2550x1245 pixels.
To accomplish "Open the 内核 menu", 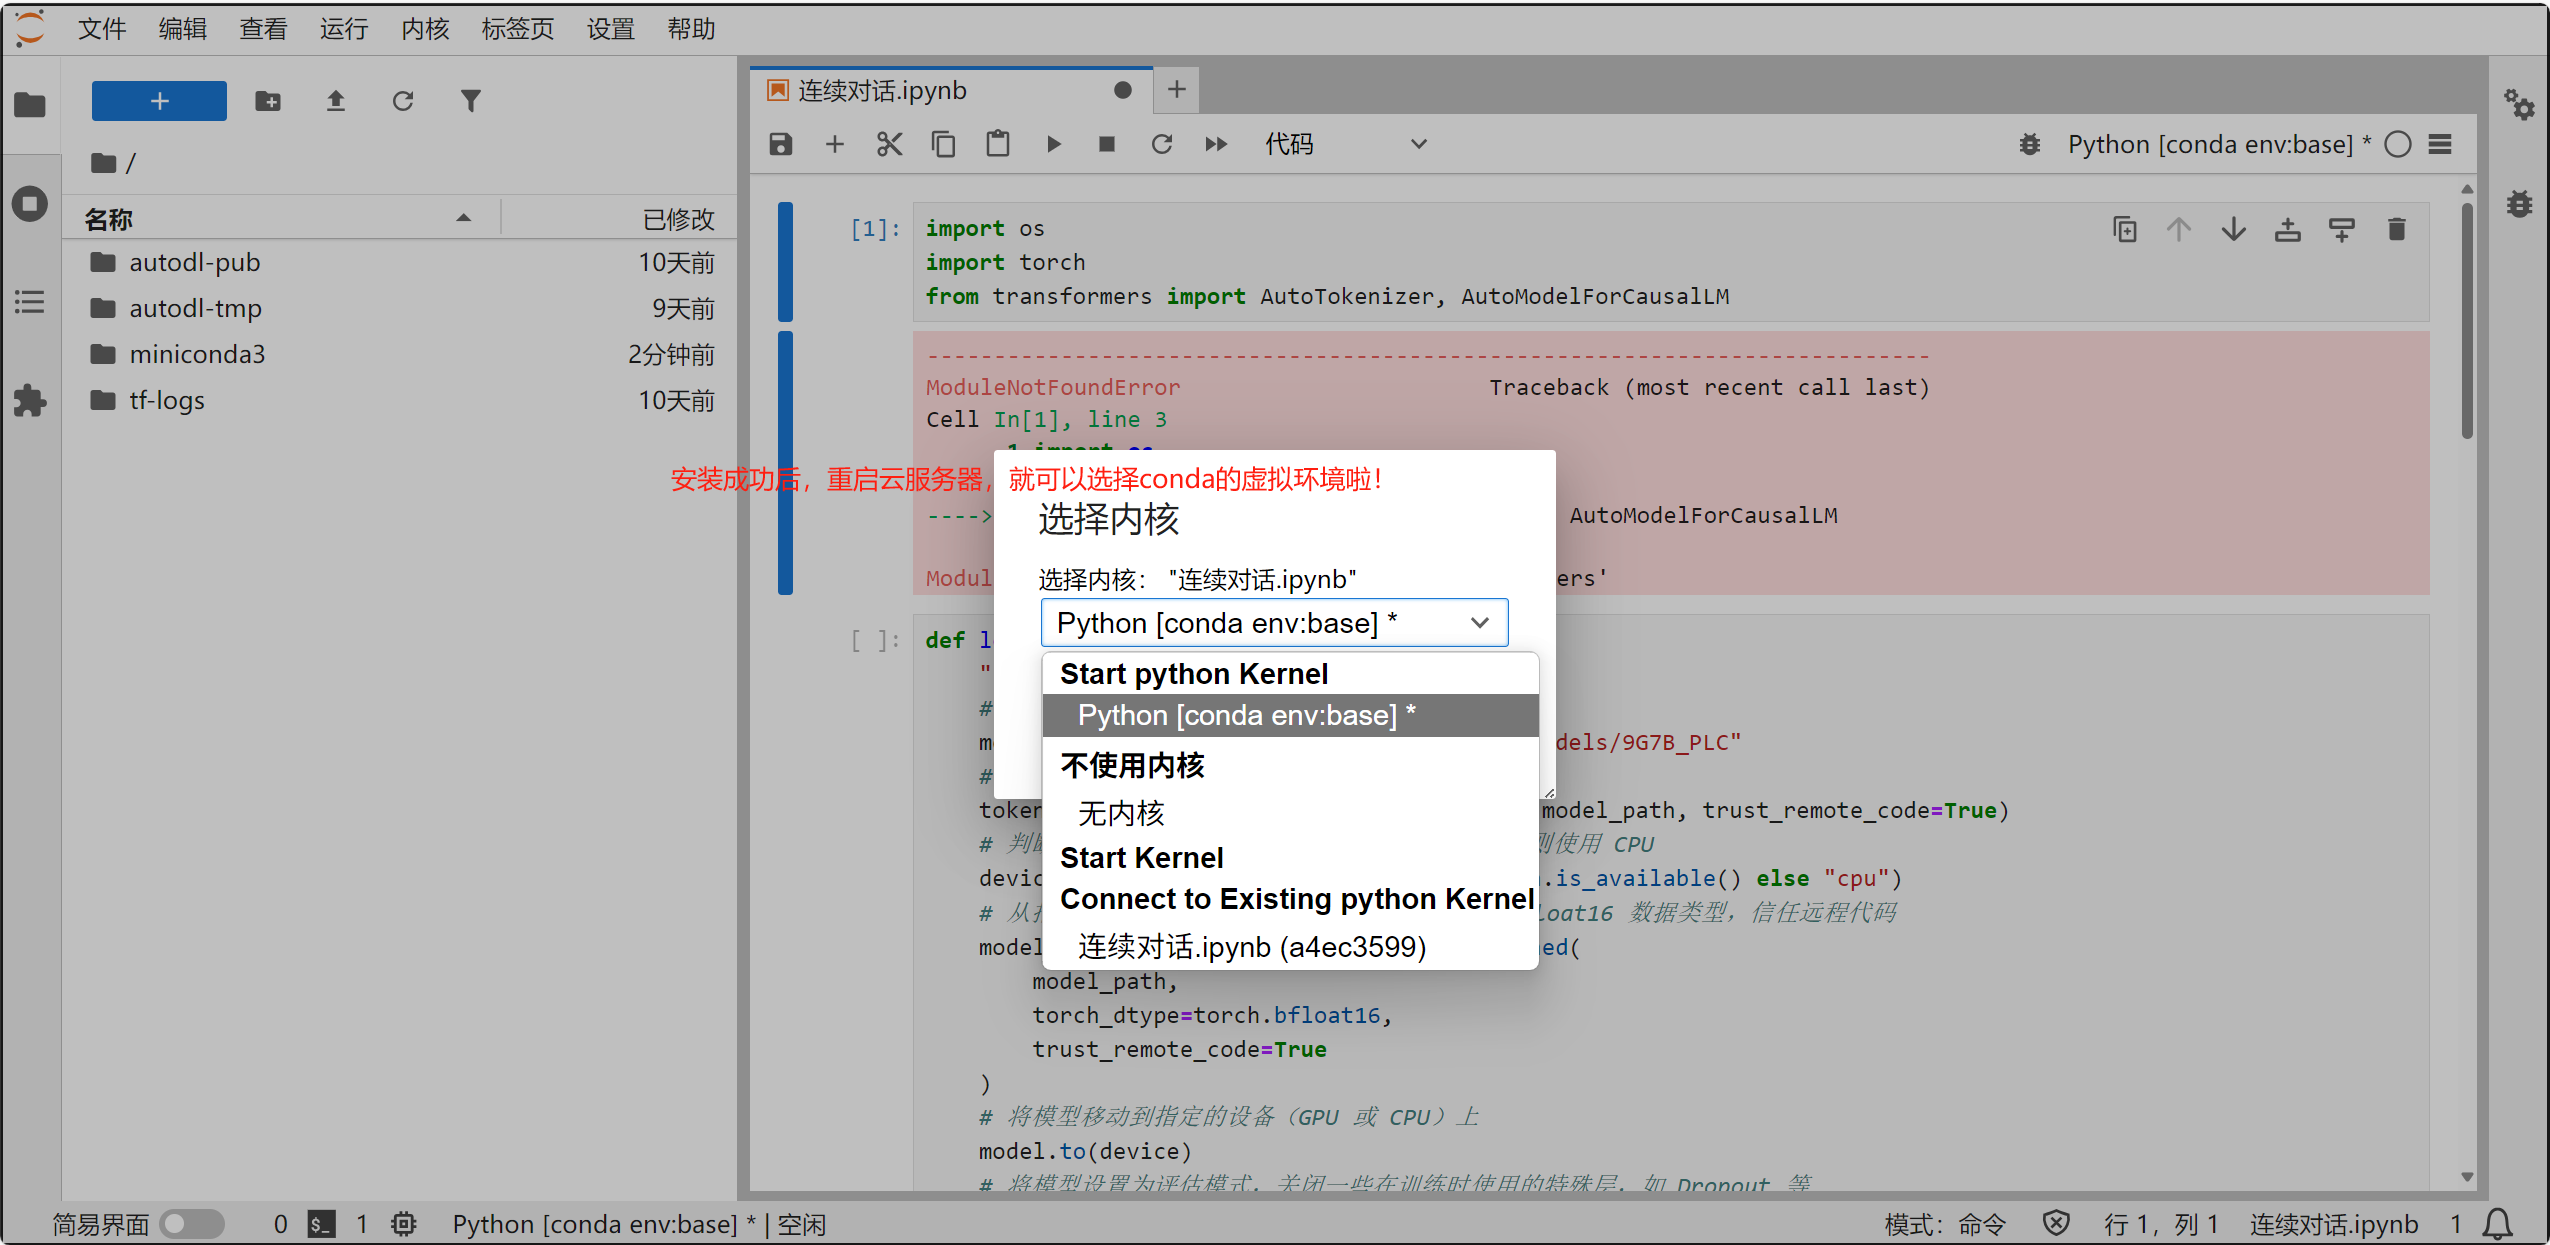I will 425,29.
